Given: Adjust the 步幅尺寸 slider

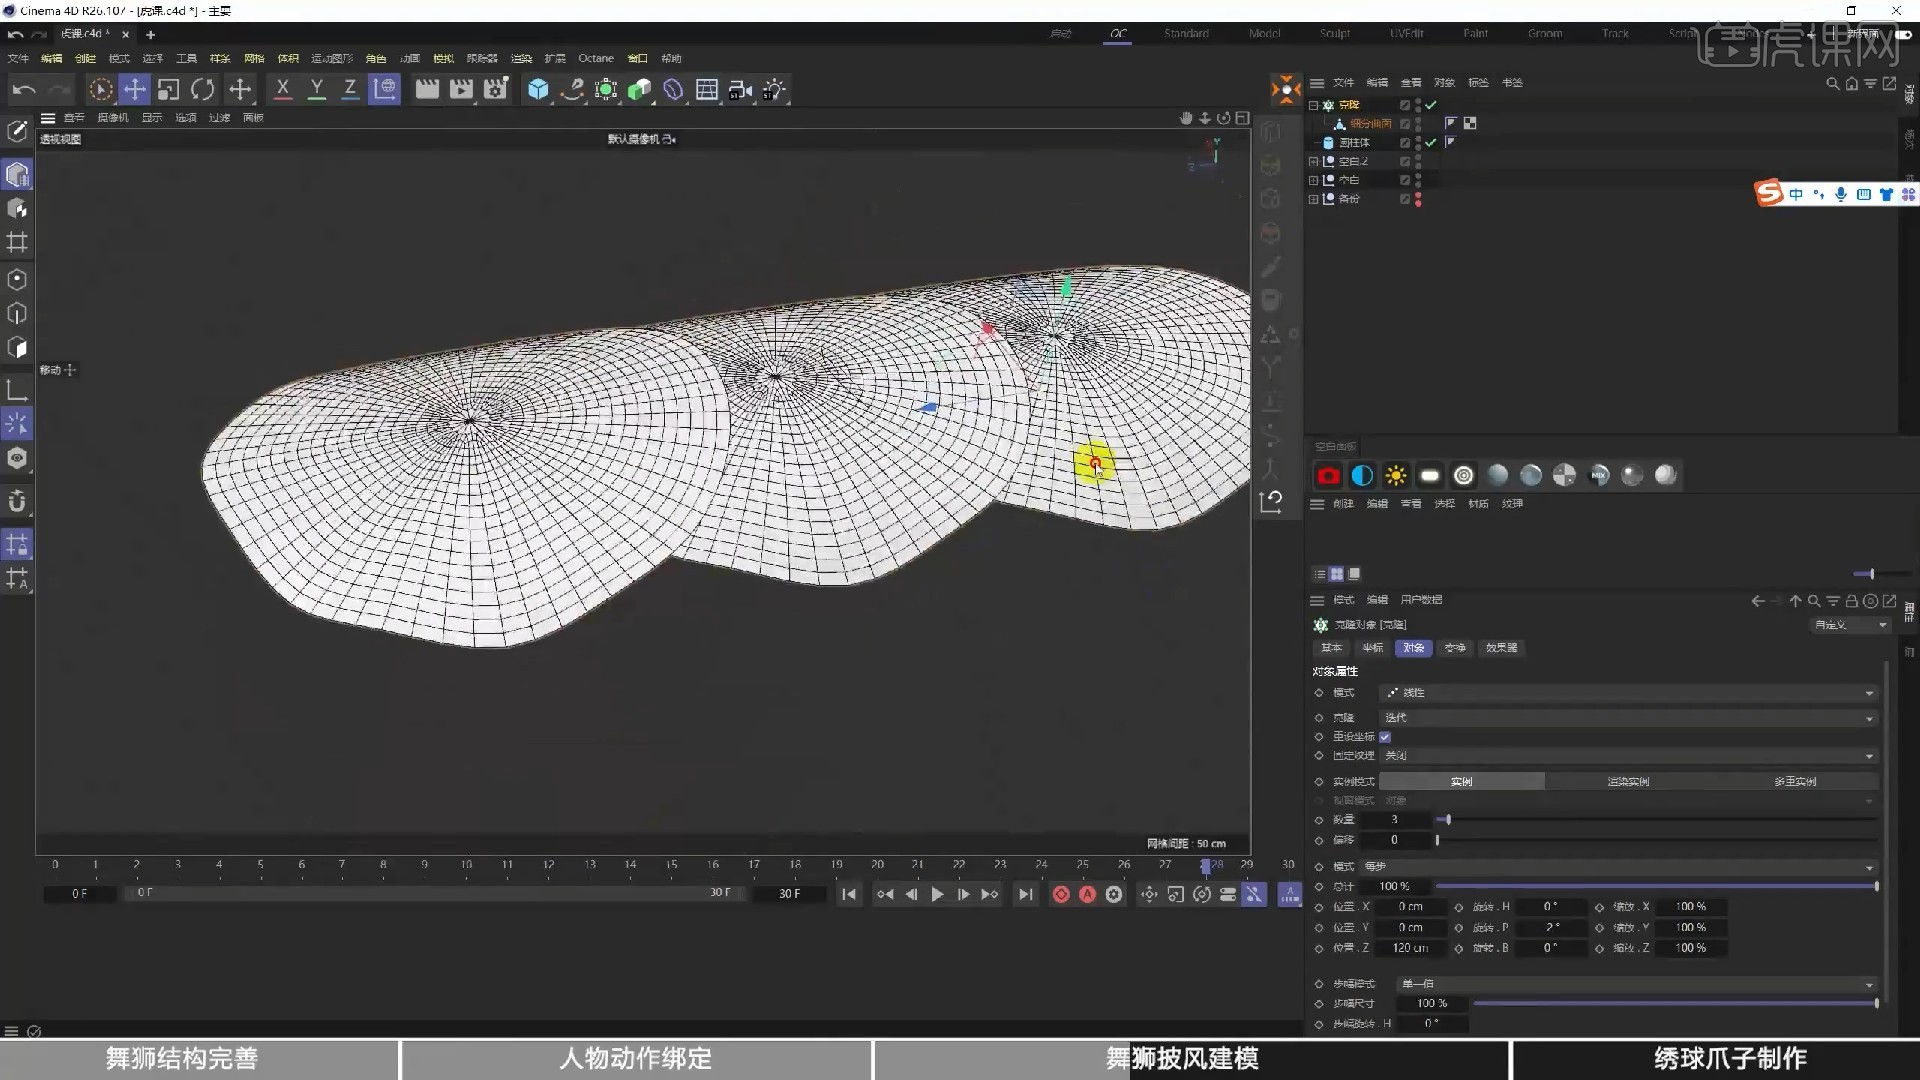Looking at the screenshot, I should tap(1675, 1003).
